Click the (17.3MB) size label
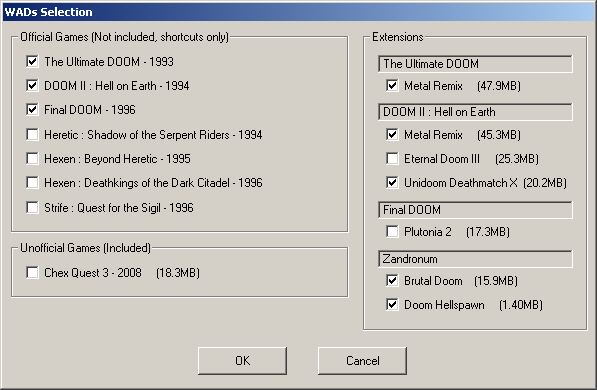 488,232
